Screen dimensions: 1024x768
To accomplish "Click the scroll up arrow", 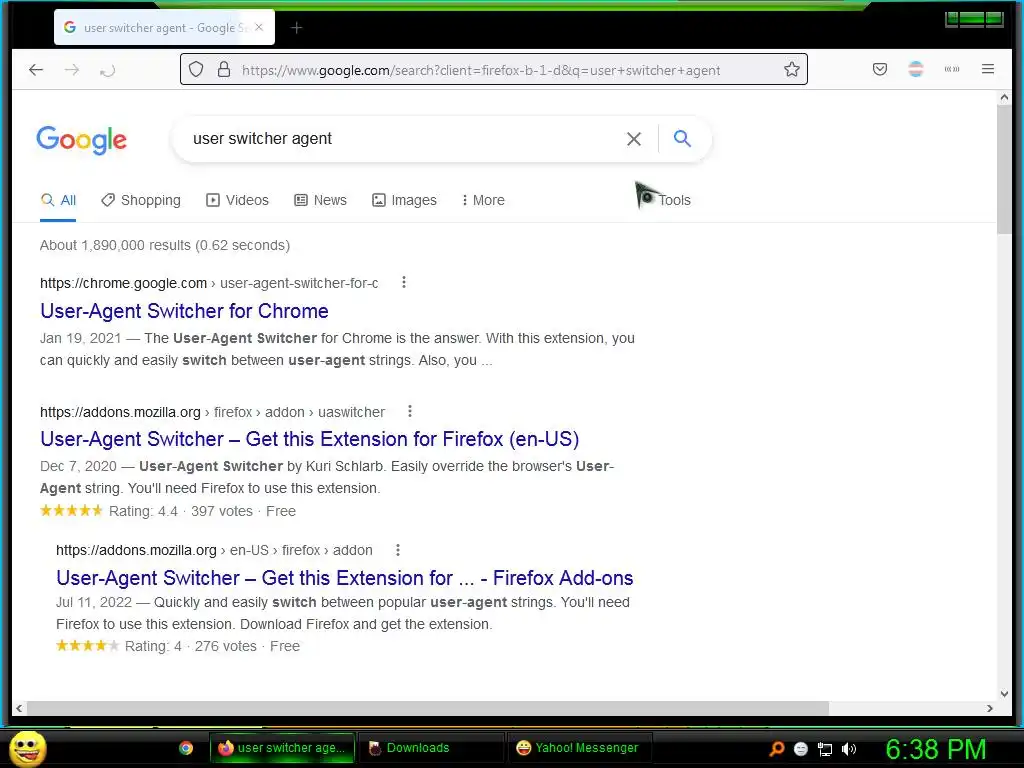I will click(1004, 97).
